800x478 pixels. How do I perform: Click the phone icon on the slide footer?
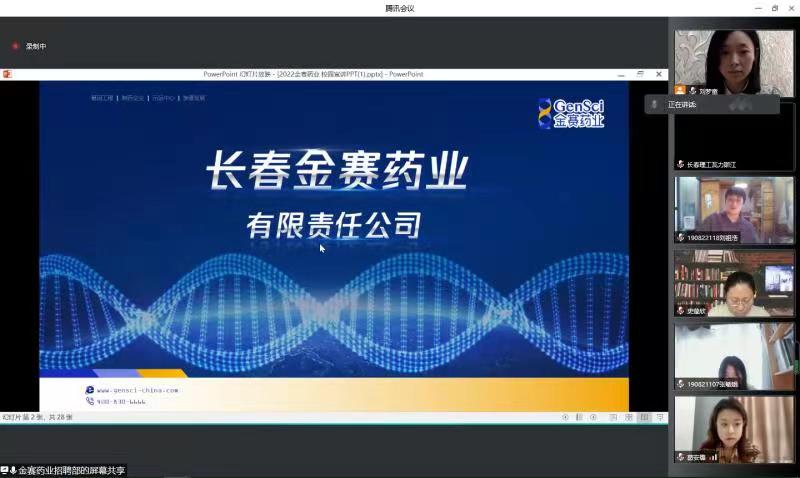point(90,401)
